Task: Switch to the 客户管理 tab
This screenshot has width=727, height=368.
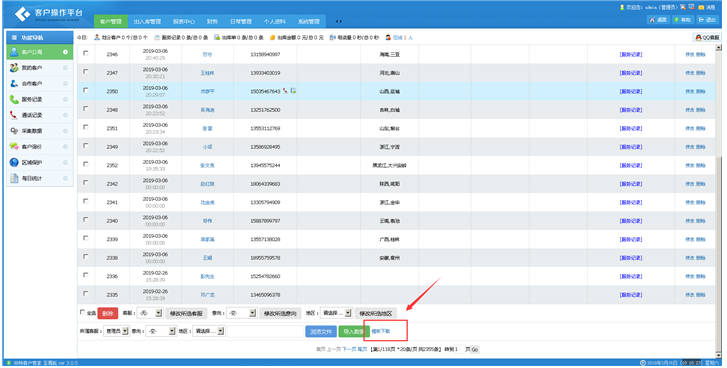Action: 110,22
